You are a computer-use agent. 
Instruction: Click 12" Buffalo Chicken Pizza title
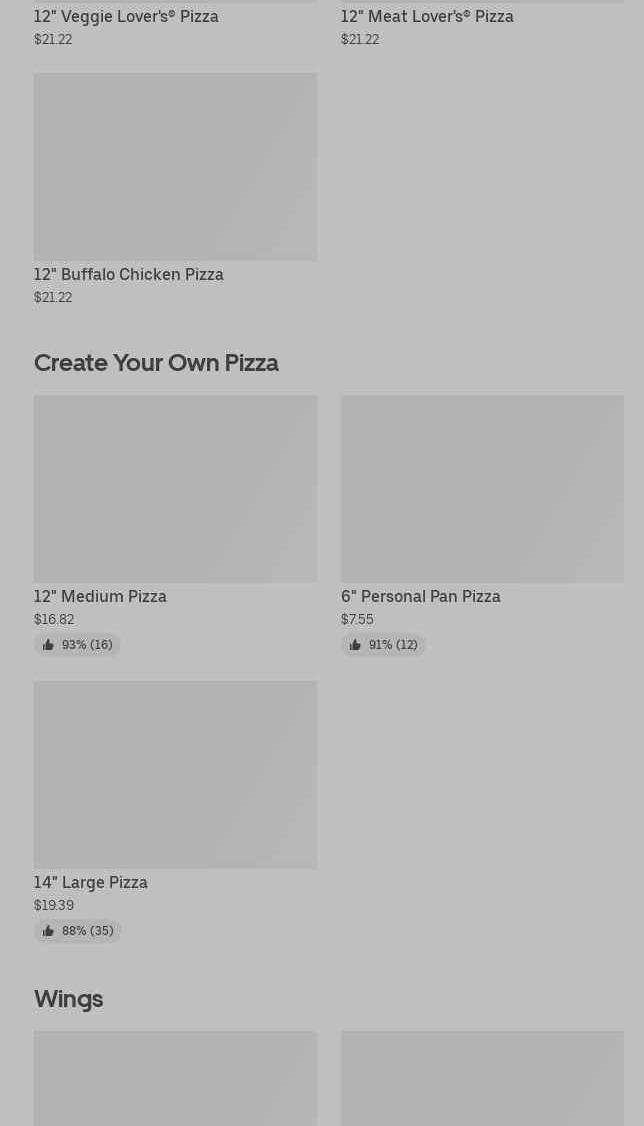[129, 274]
